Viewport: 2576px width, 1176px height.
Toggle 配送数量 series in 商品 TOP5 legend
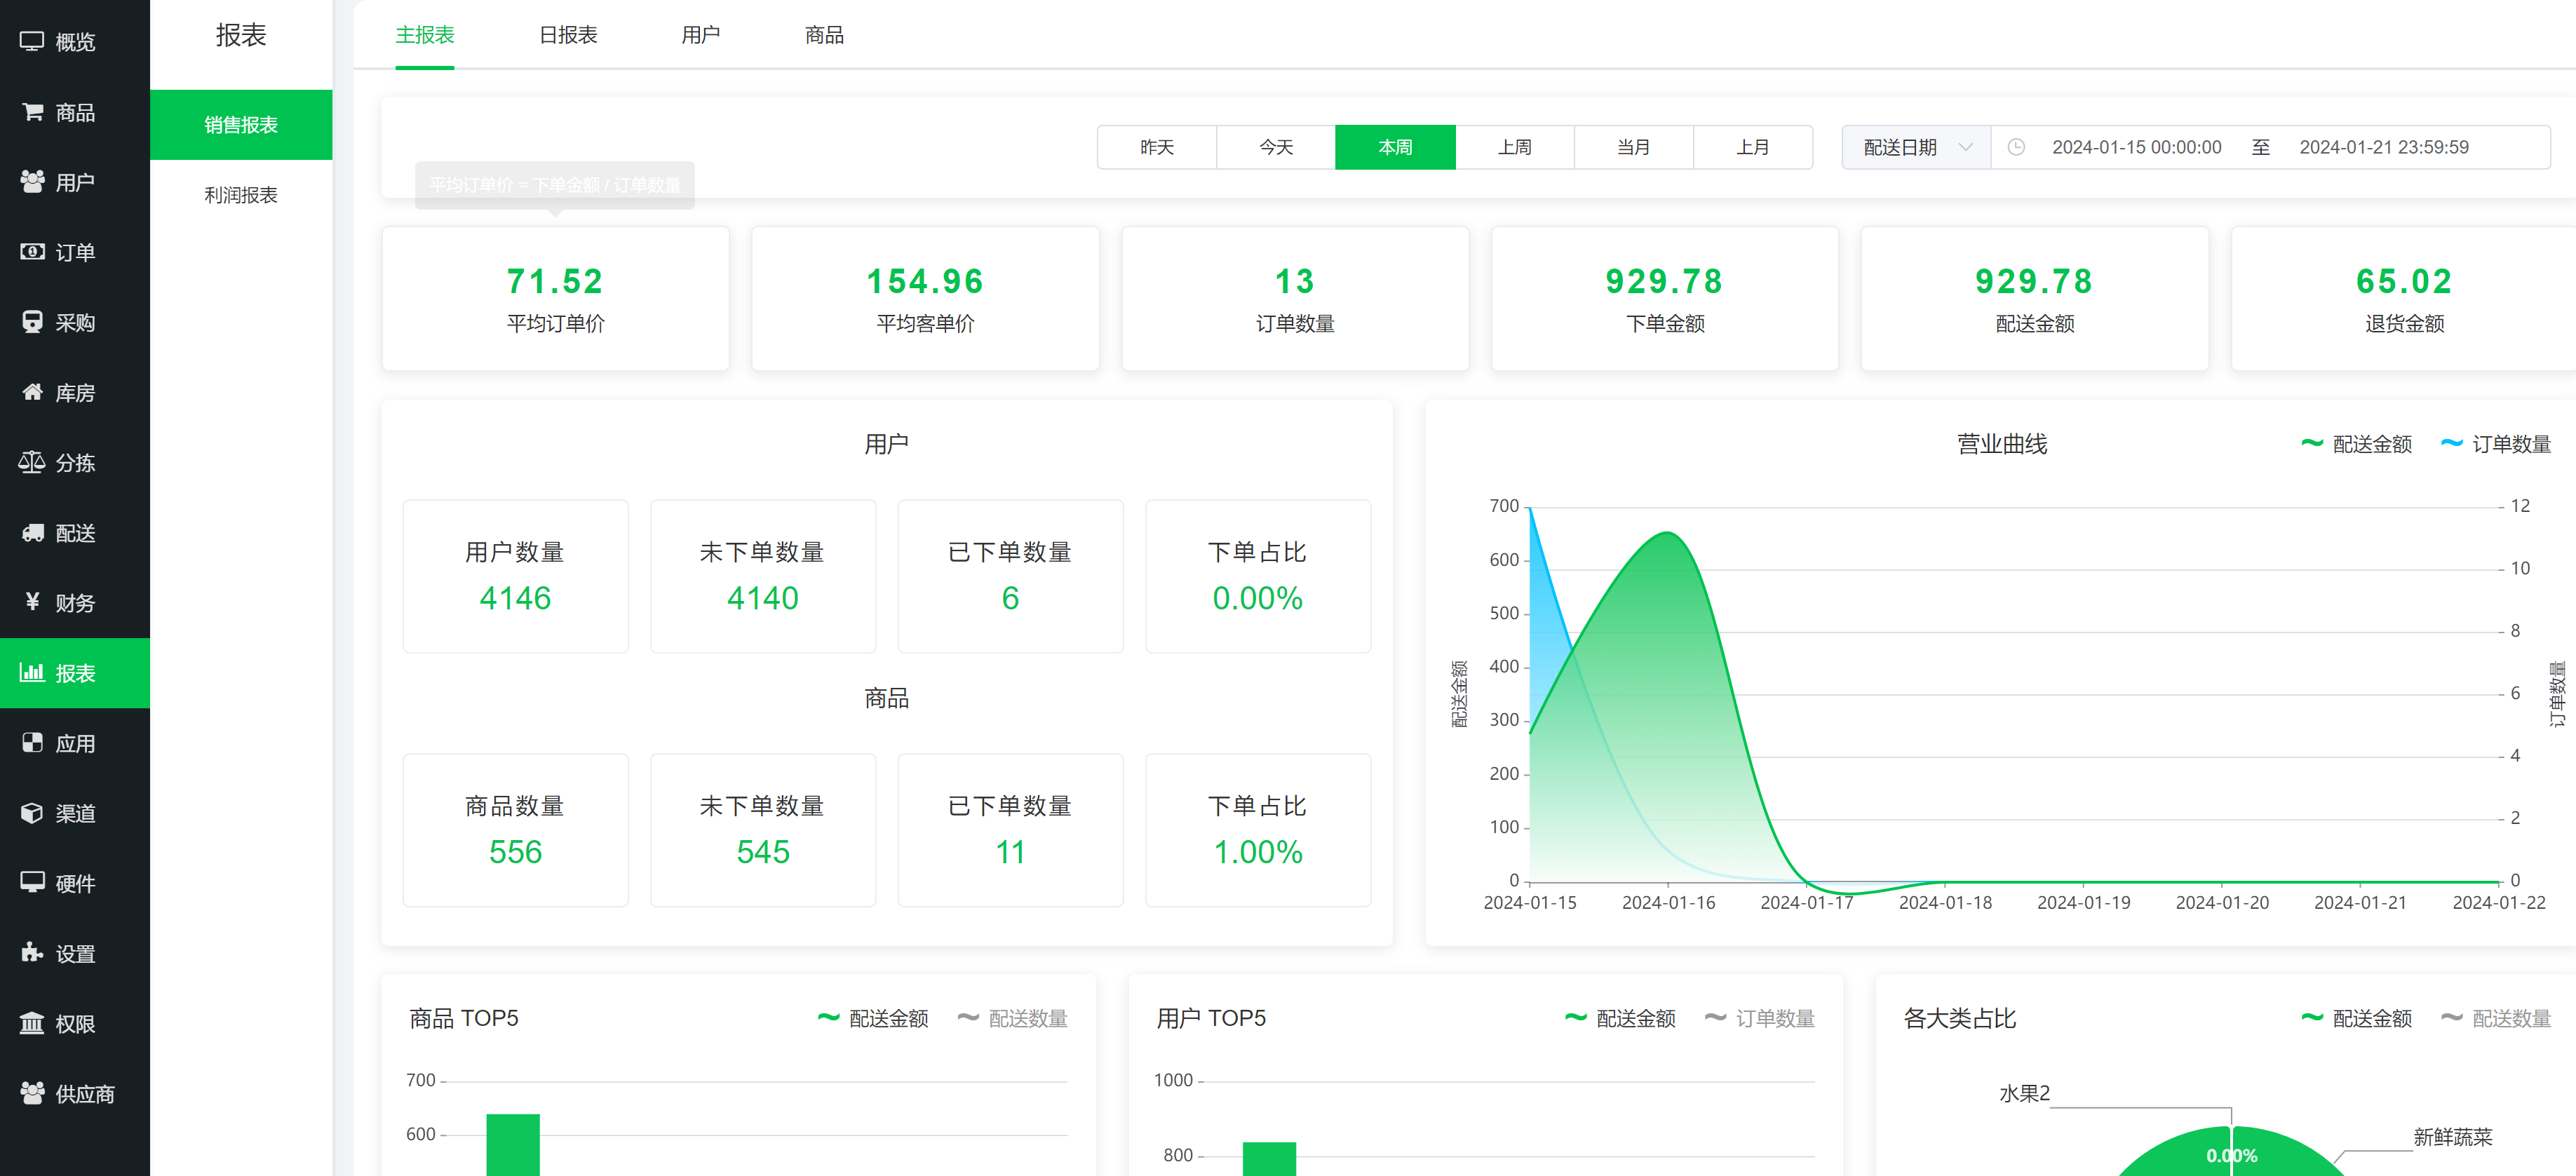[1012, 1018]
